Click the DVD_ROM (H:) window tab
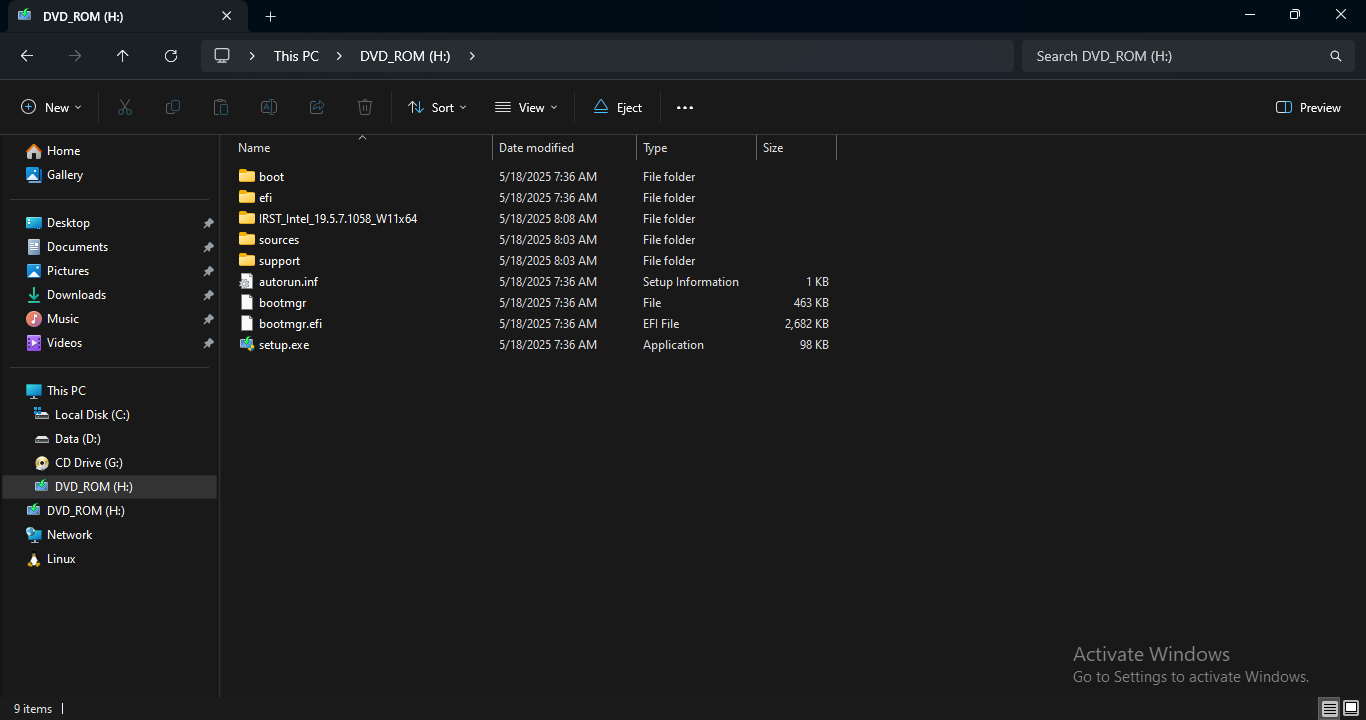This screenshot has height=720, width=1366. tap(125, 16)
